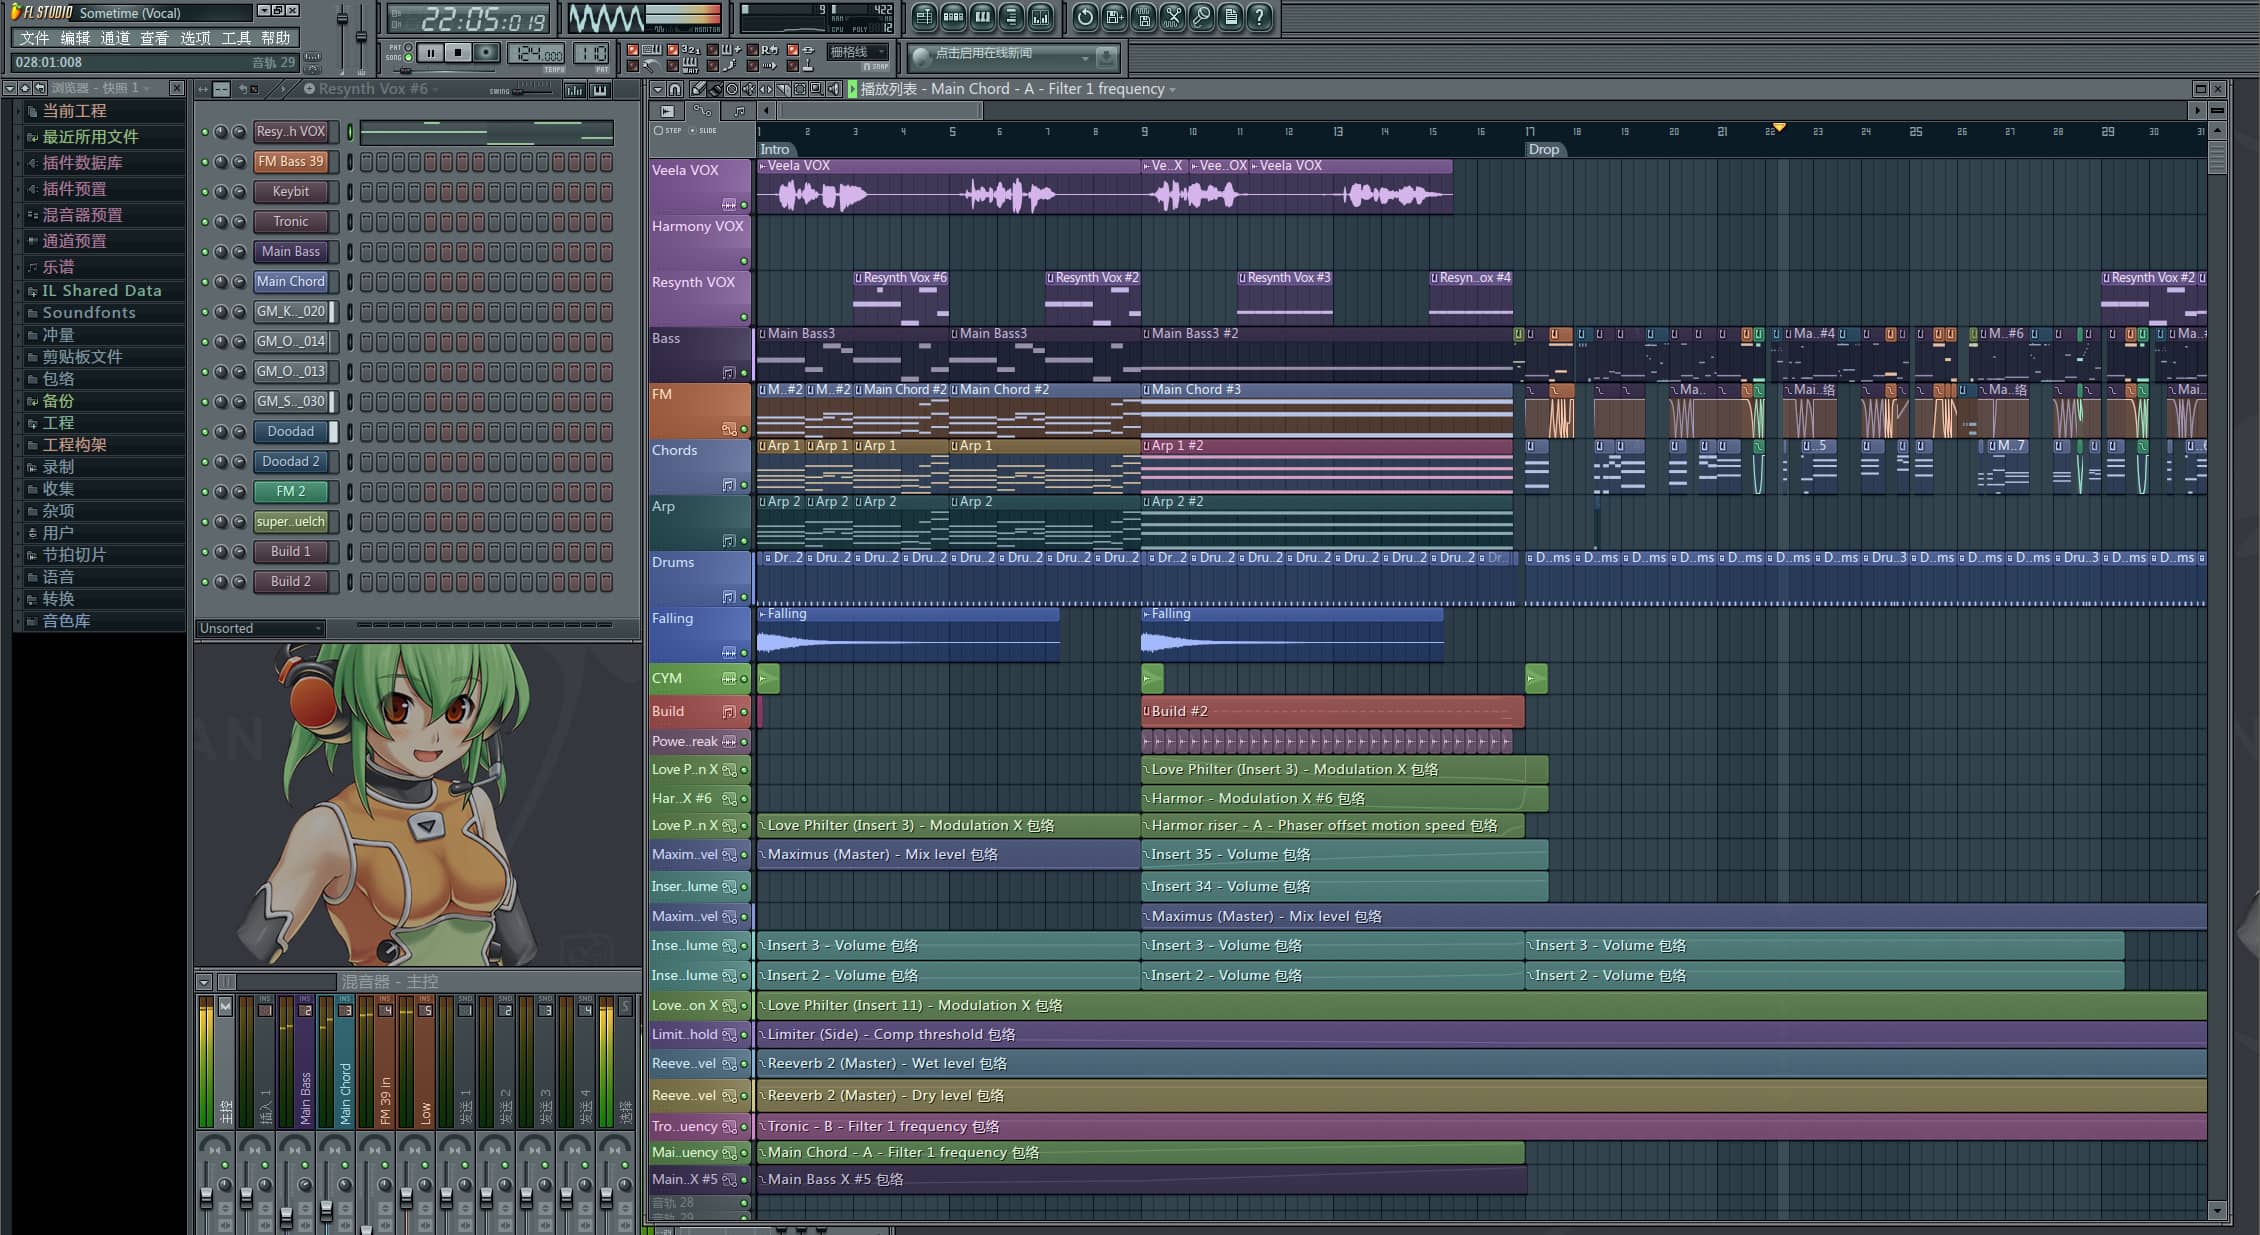Mute the Keybit channel green light

point(205,192)
